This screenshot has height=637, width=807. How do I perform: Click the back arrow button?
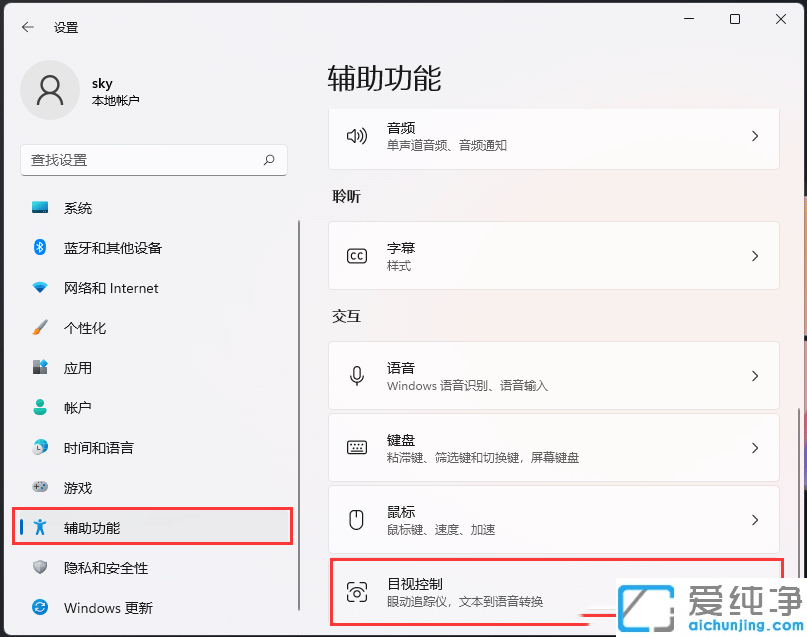coord(27,27)
